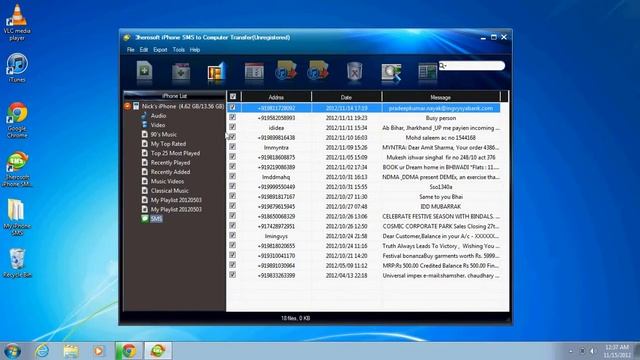Uncheck the checkbox for Busy person row
The image size is (640, 360).
tap(232, 118)
